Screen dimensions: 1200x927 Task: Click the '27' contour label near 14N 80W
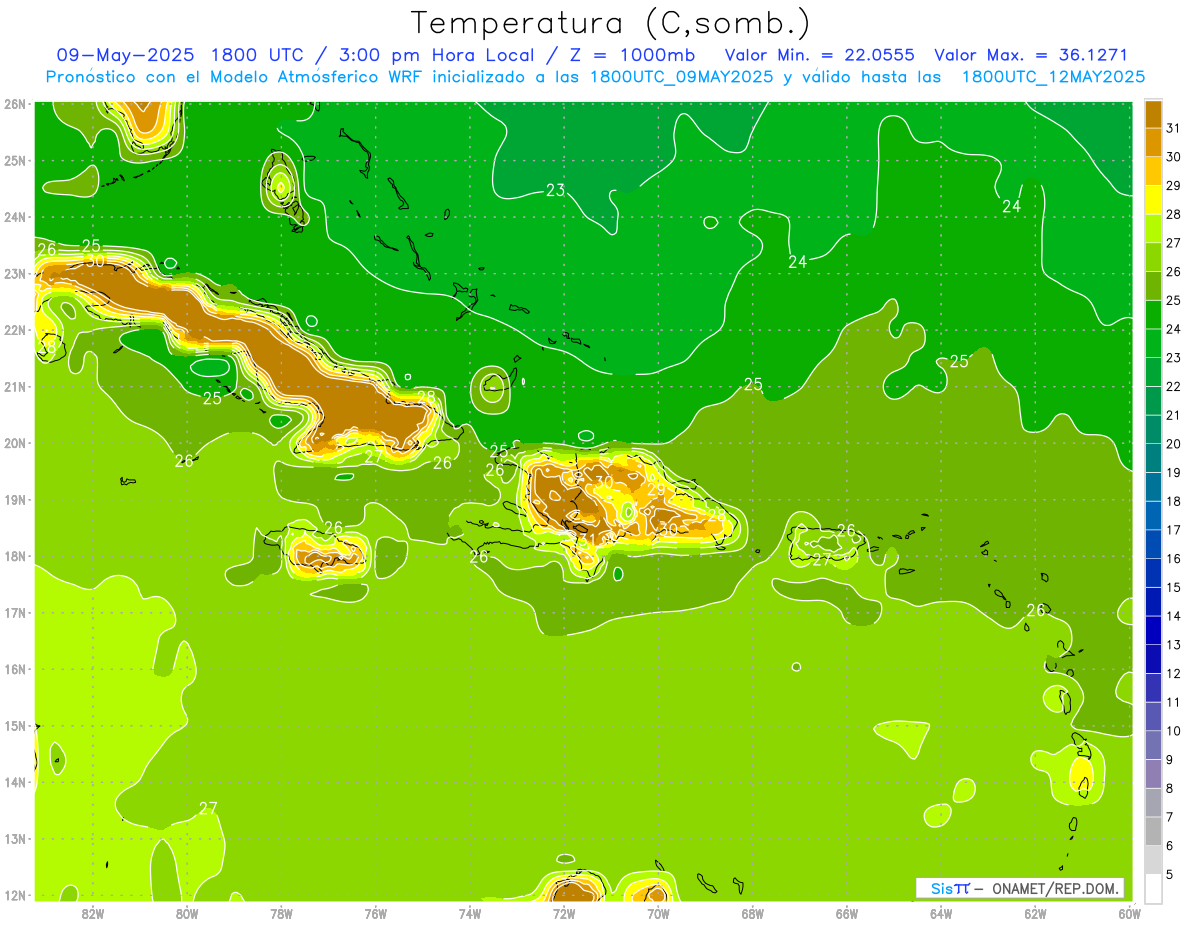208,808
